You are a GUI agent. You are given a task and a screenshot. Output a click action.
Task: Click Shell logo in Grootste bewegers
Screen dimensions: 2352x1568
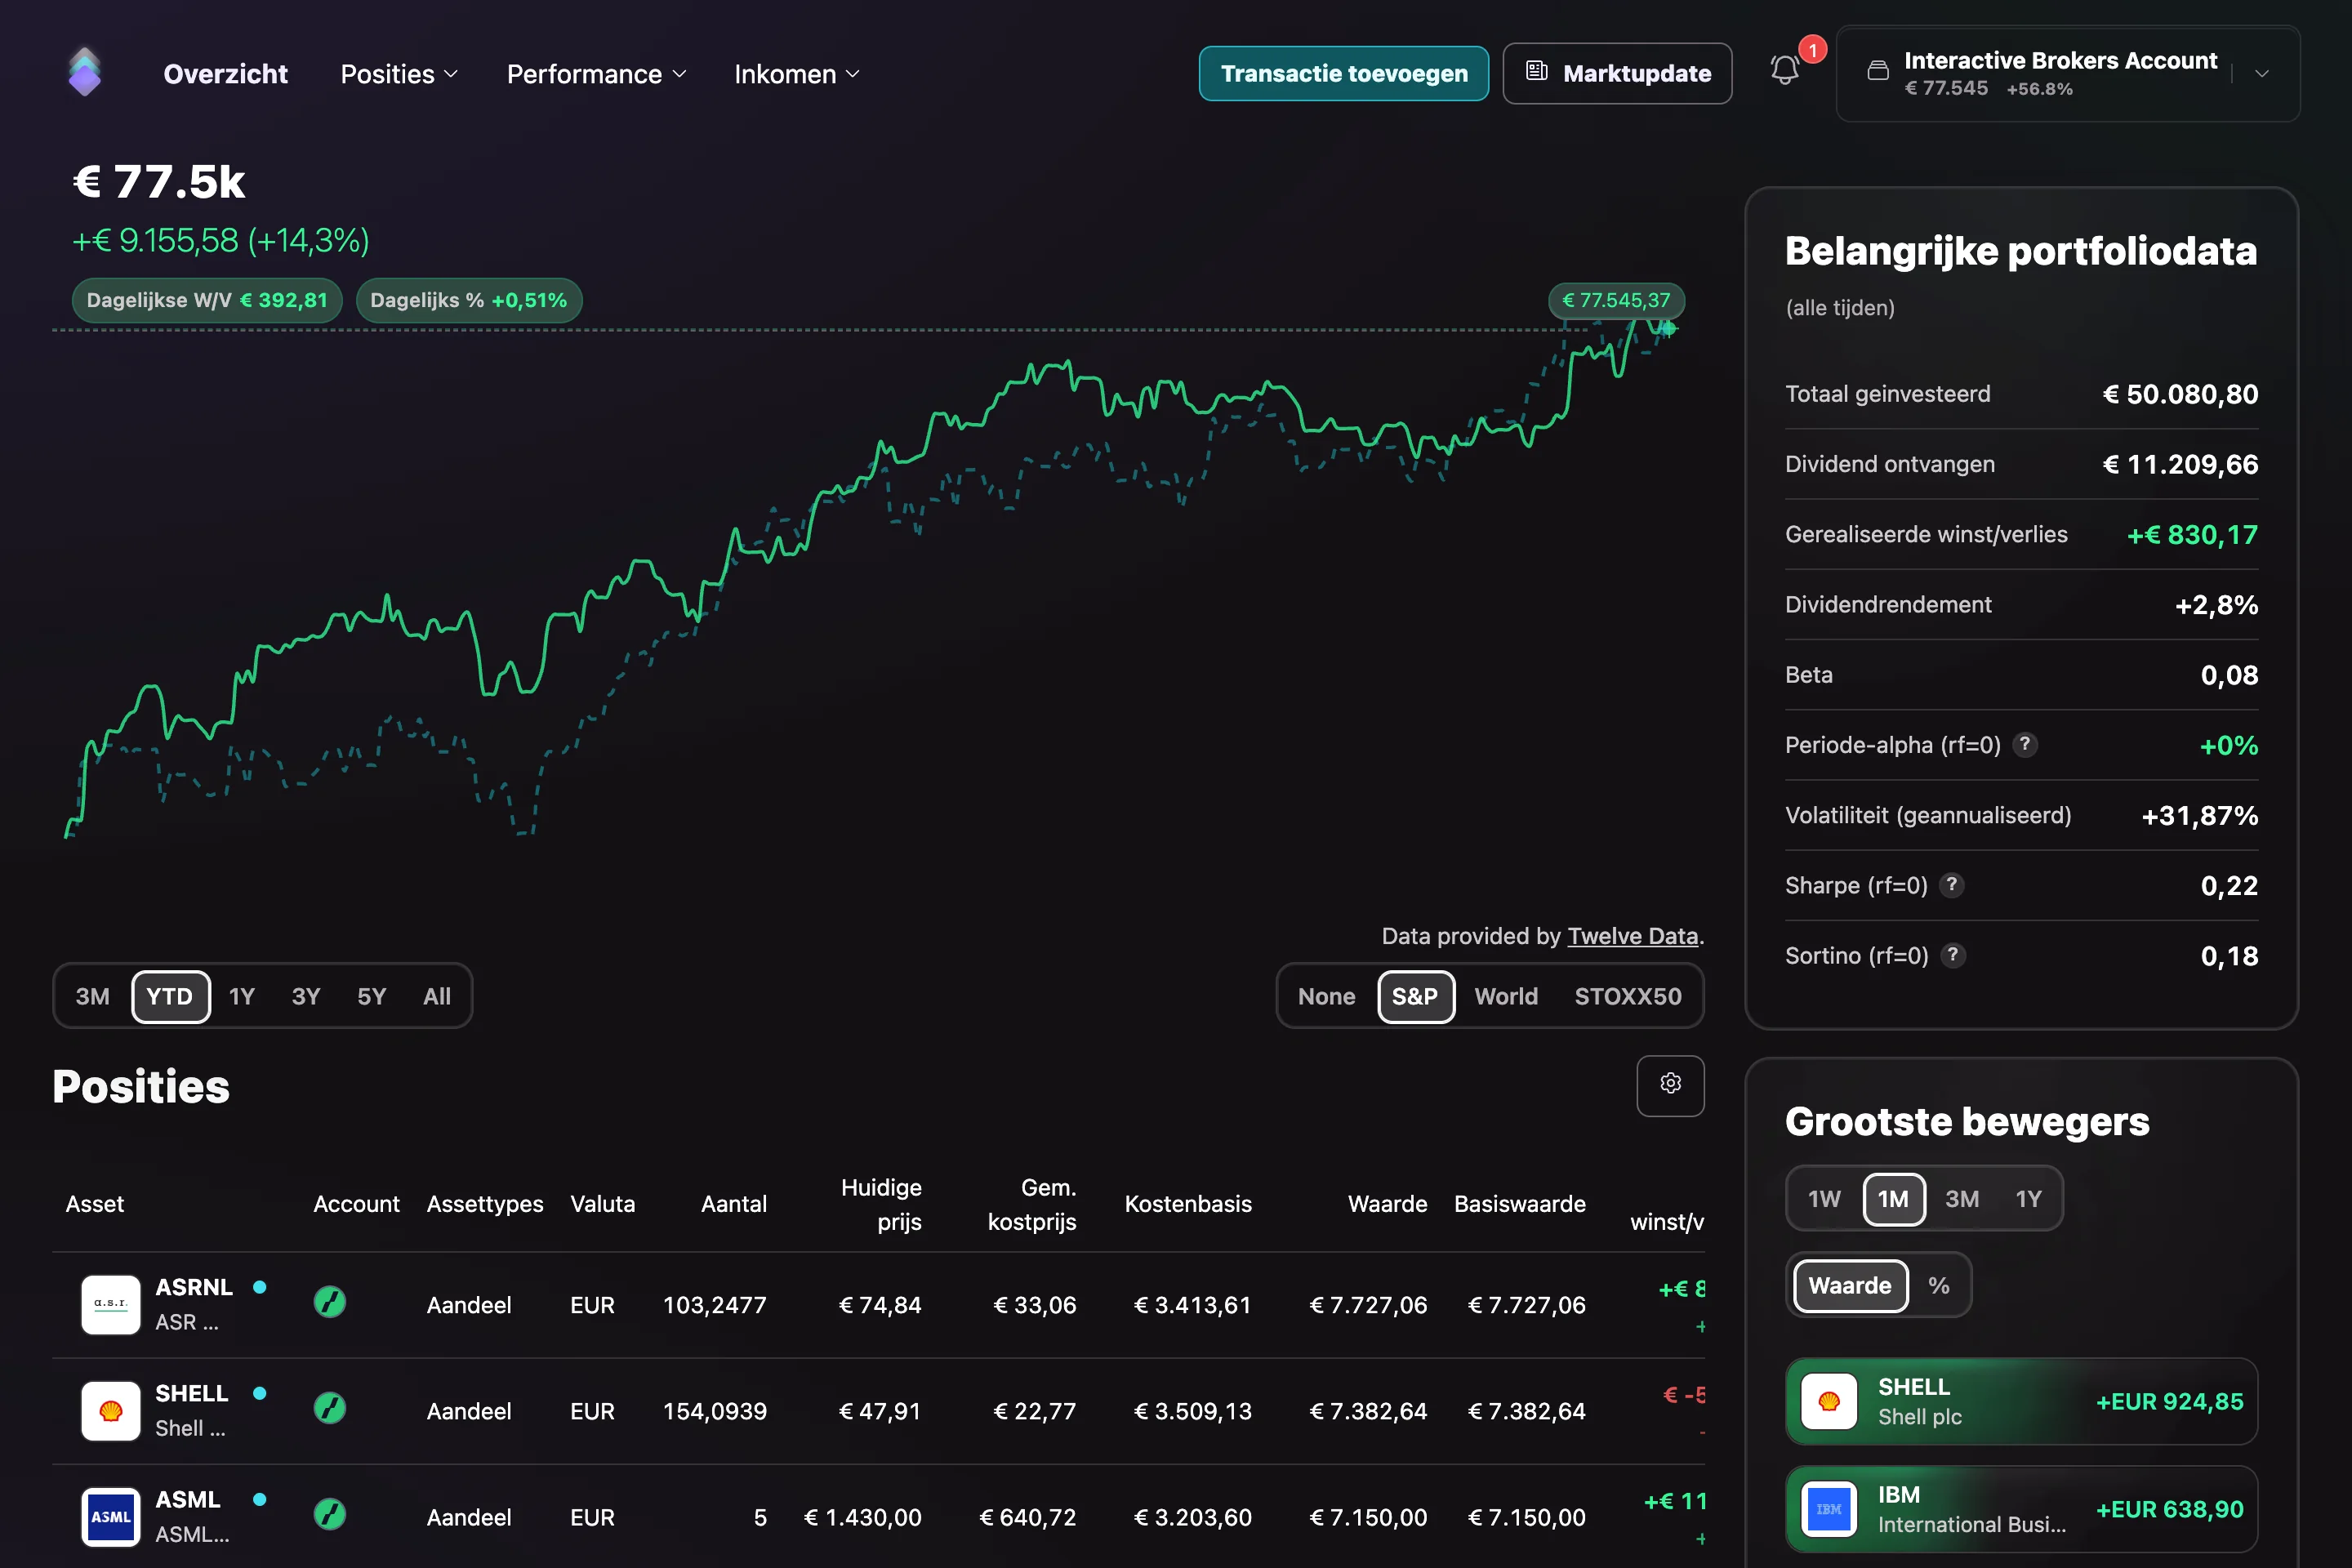[1829, 1401]
